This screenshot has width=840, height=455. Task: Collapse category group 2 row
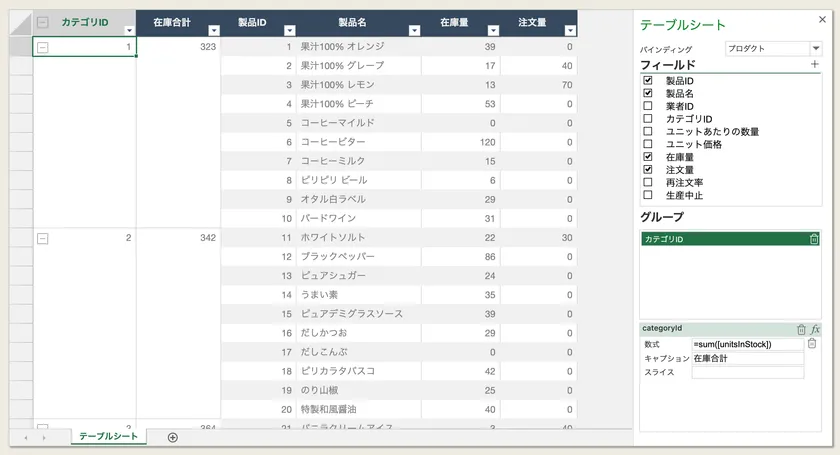click(x=43, y=238)
